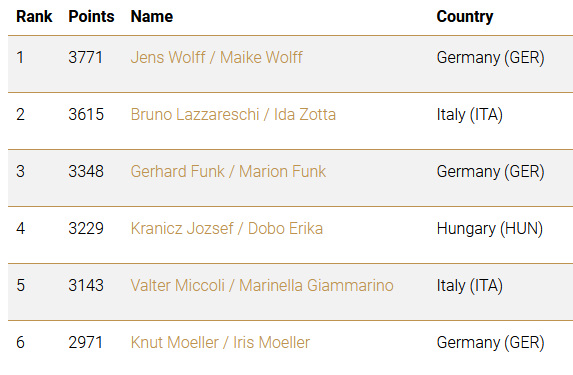This screenshot has width=573, height=375.
Task: Open Valter Miccoli / Marinella Giammarino link
Action: click(262, 285)
